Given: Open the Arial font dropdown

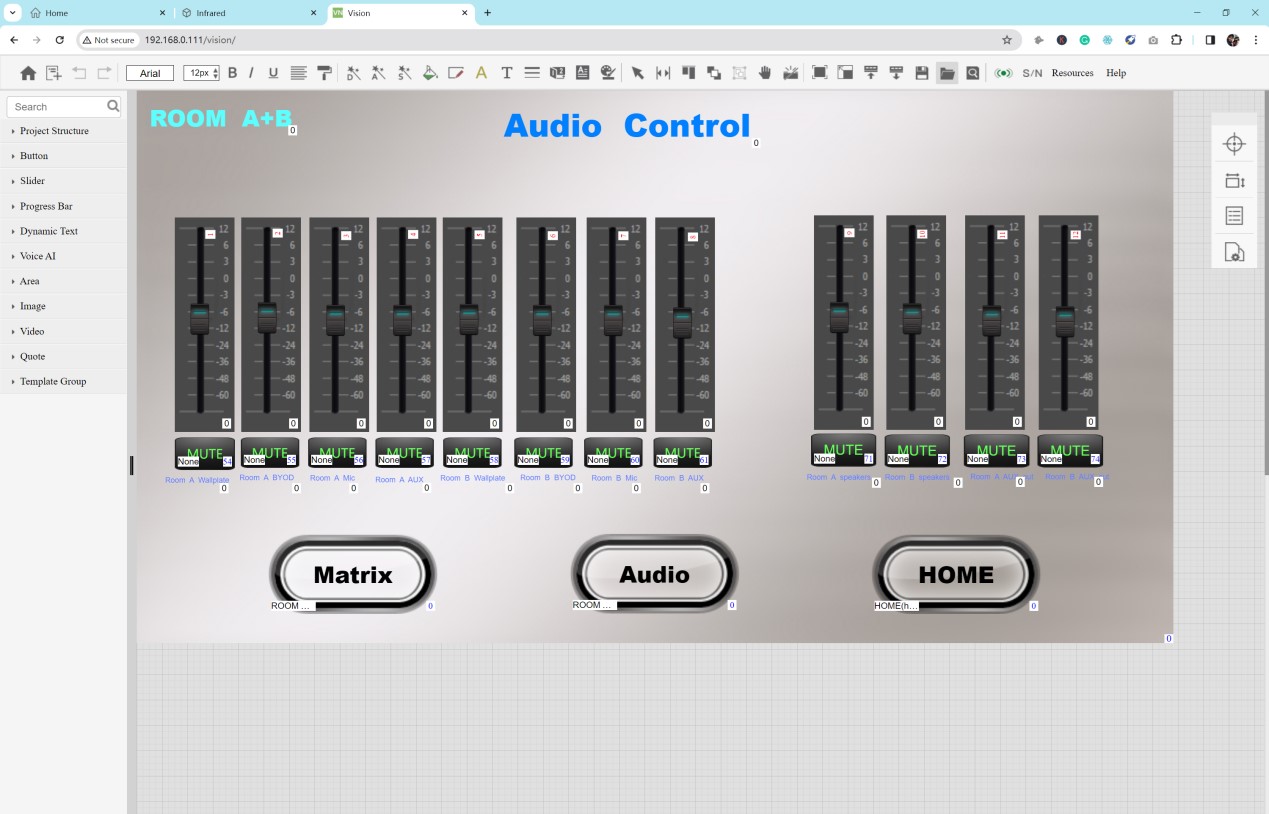Looking at the screenshot, I should (x=150, y=73).
